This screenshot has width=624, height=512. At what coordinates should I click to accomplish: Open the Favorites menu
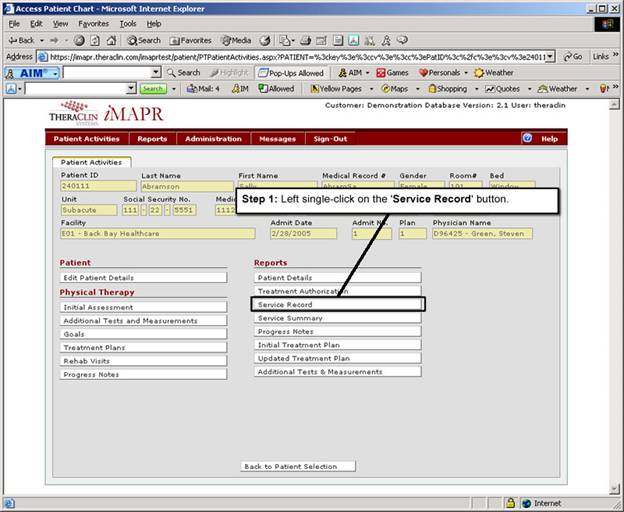coord(93,23)
